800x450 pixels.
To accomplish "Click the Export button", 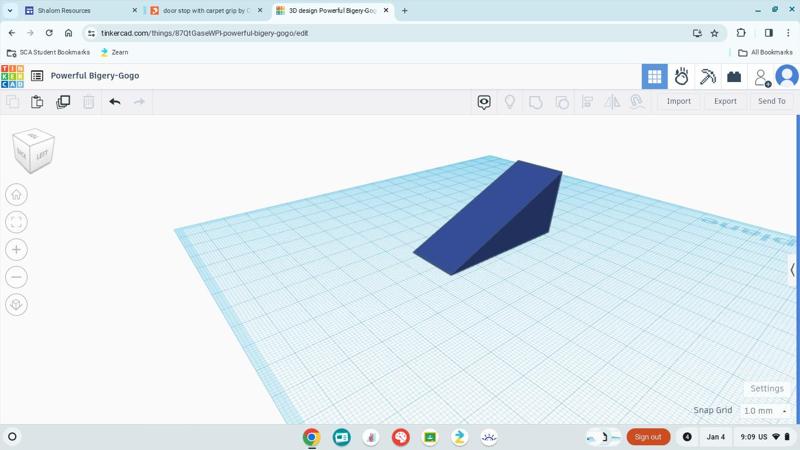I will (725, 101).
